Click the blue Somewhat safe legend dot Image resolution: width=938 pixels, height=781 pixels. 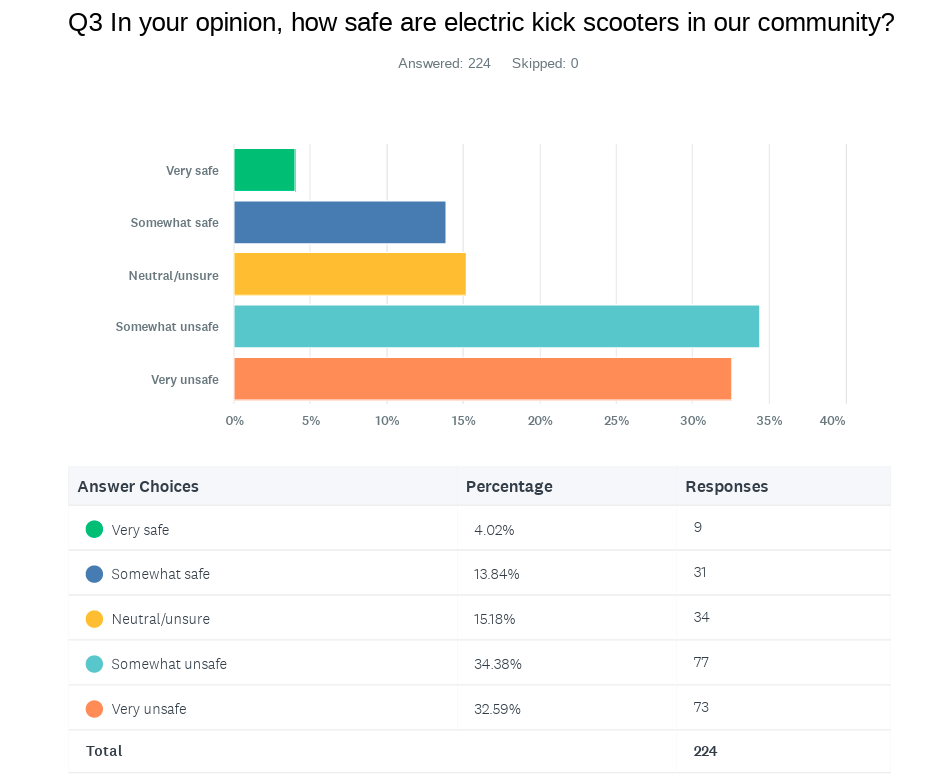(x=95, y=574)
